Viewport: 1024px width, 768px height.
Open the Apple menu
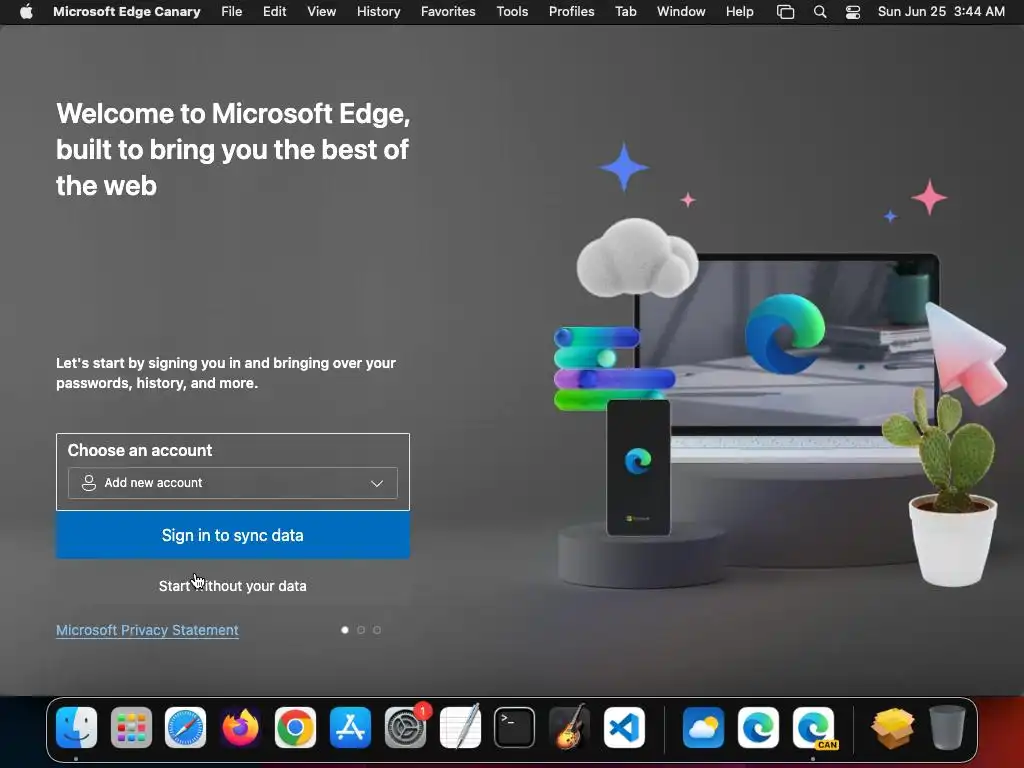click(x=26, y=12)
